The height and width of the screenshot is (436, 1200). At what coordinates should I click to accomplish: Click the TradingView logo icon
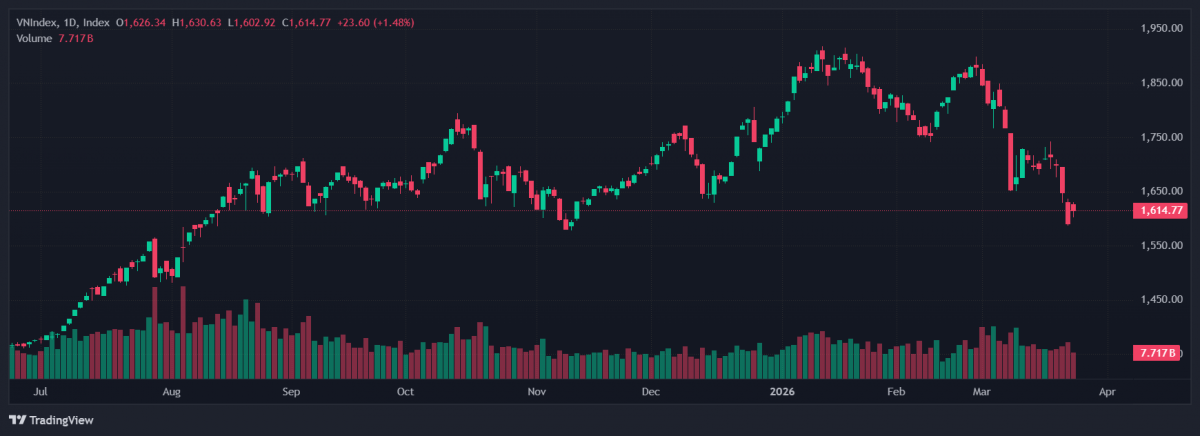(17, 420)
